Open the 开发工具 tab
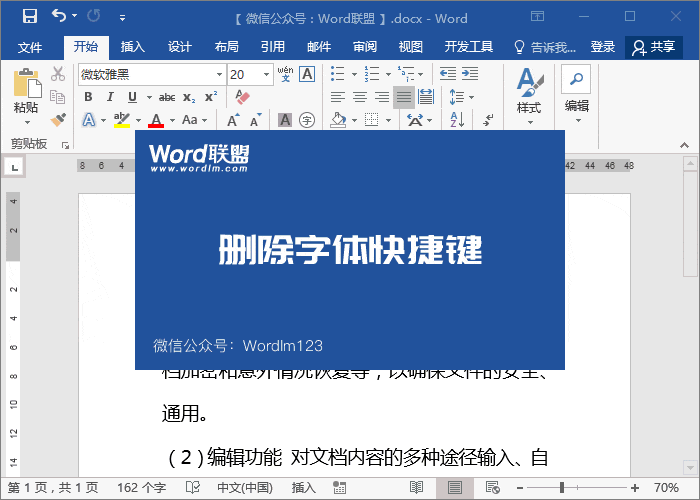700x500 pixels. pyautogui.click(x=469, y=47)
